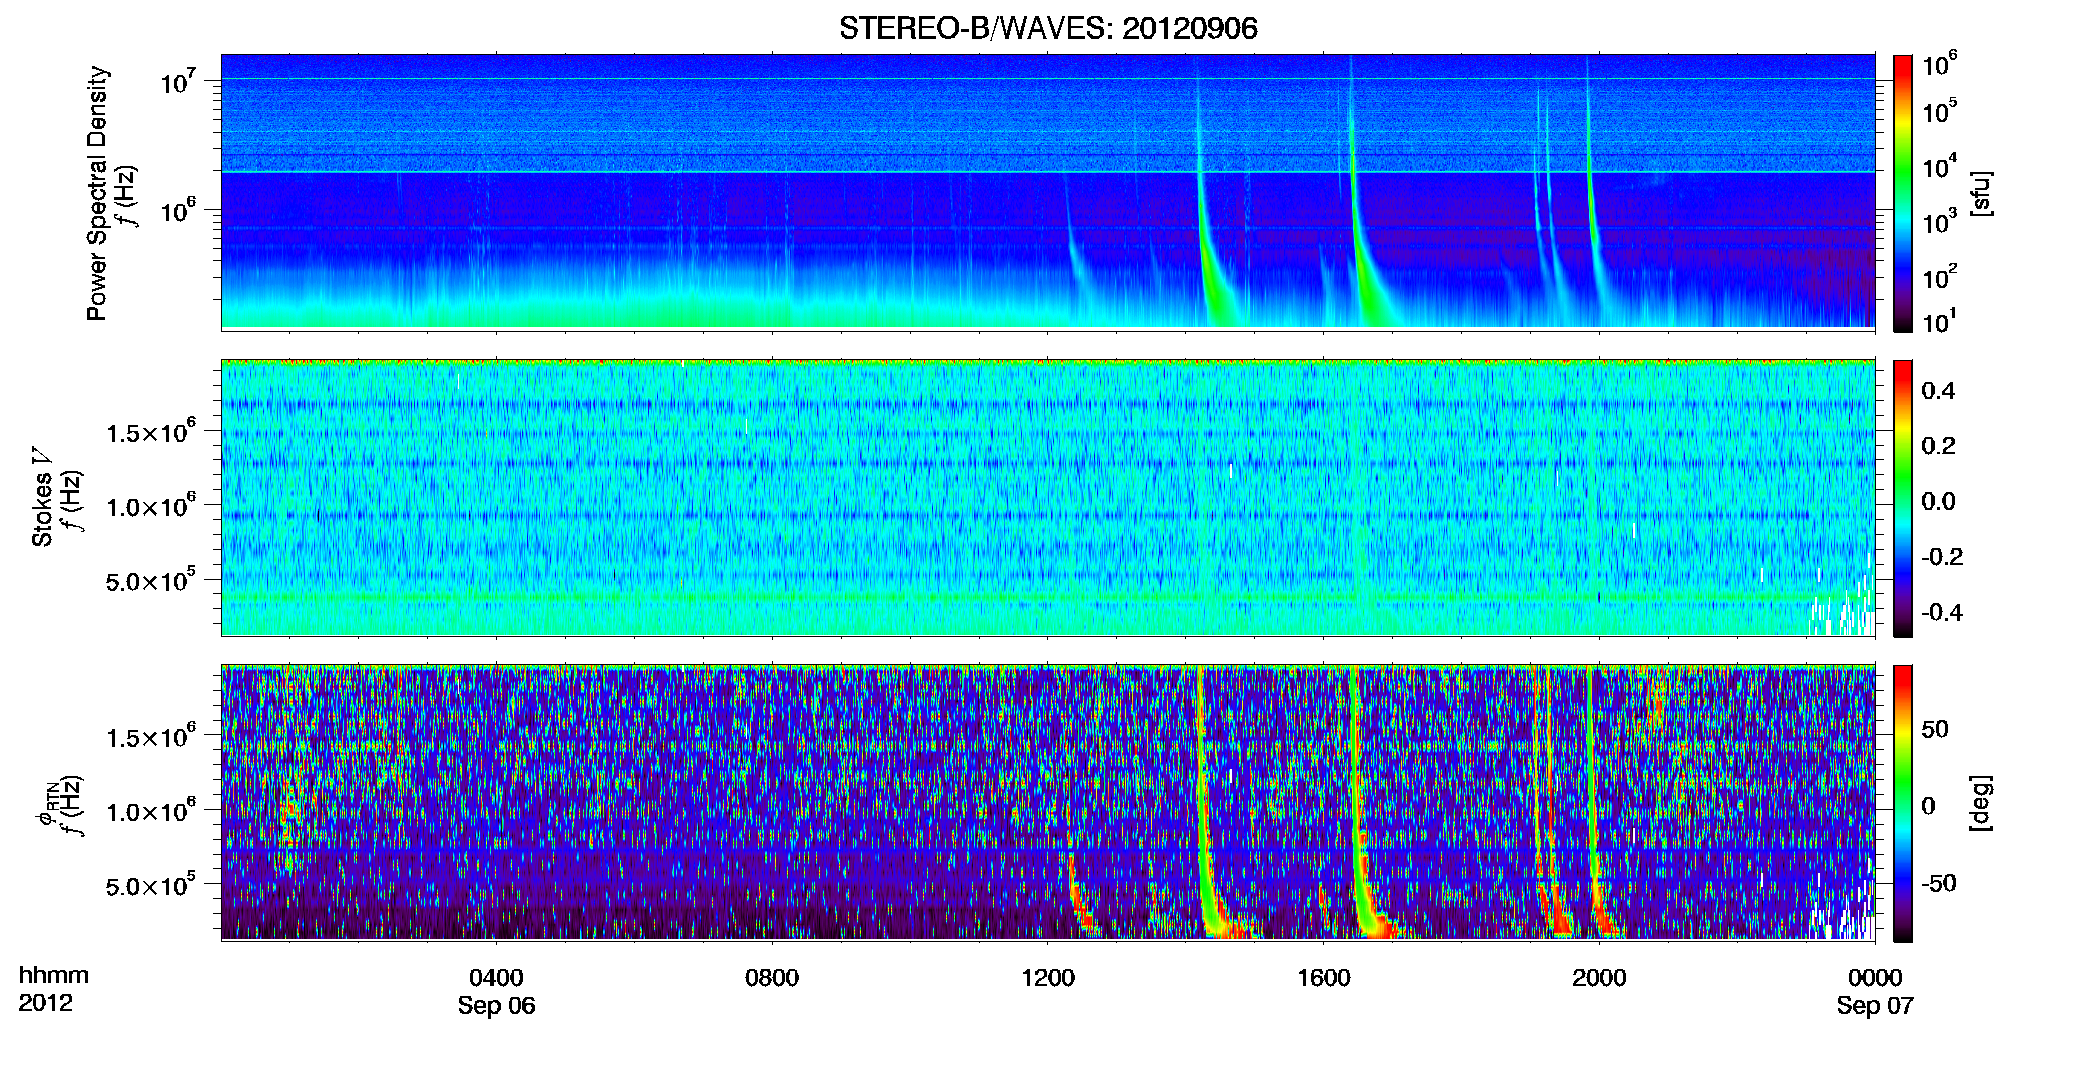2096x1080 pixels.
Task: Click the Power Spectral Density axis label
Action: tap(97, 193)
